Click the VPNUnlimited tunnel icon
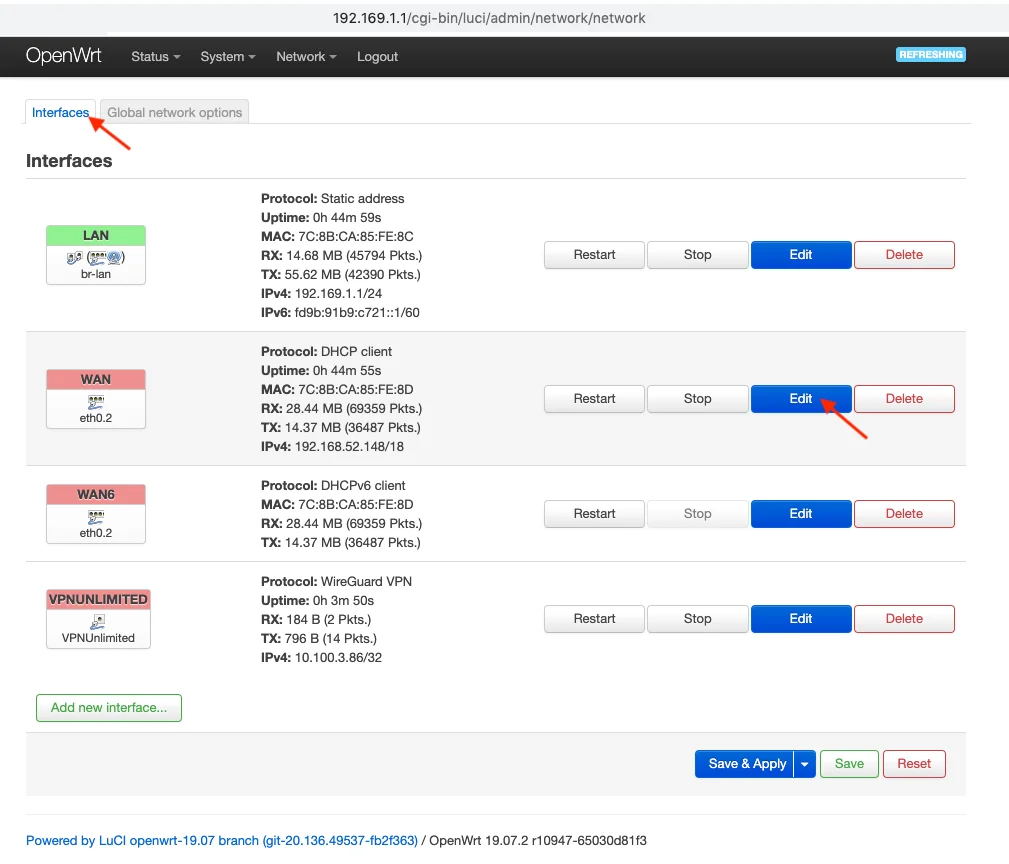 (x=98, y=621)
